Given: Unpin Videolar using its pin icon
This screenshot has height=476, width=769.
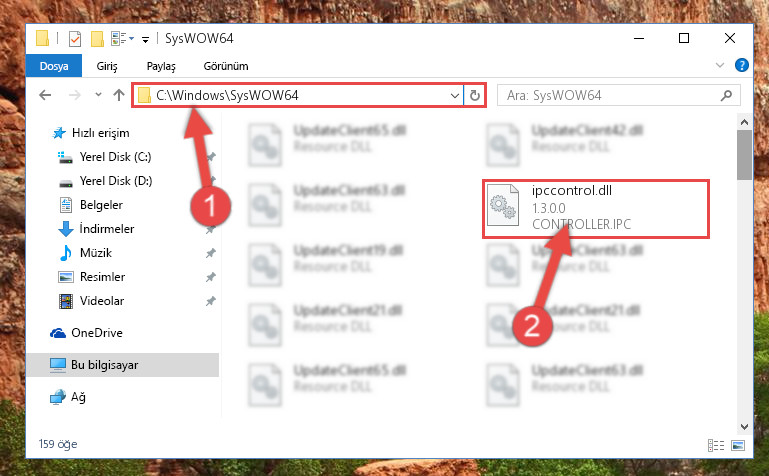Looking at the screenshot, I should (210, 301).
